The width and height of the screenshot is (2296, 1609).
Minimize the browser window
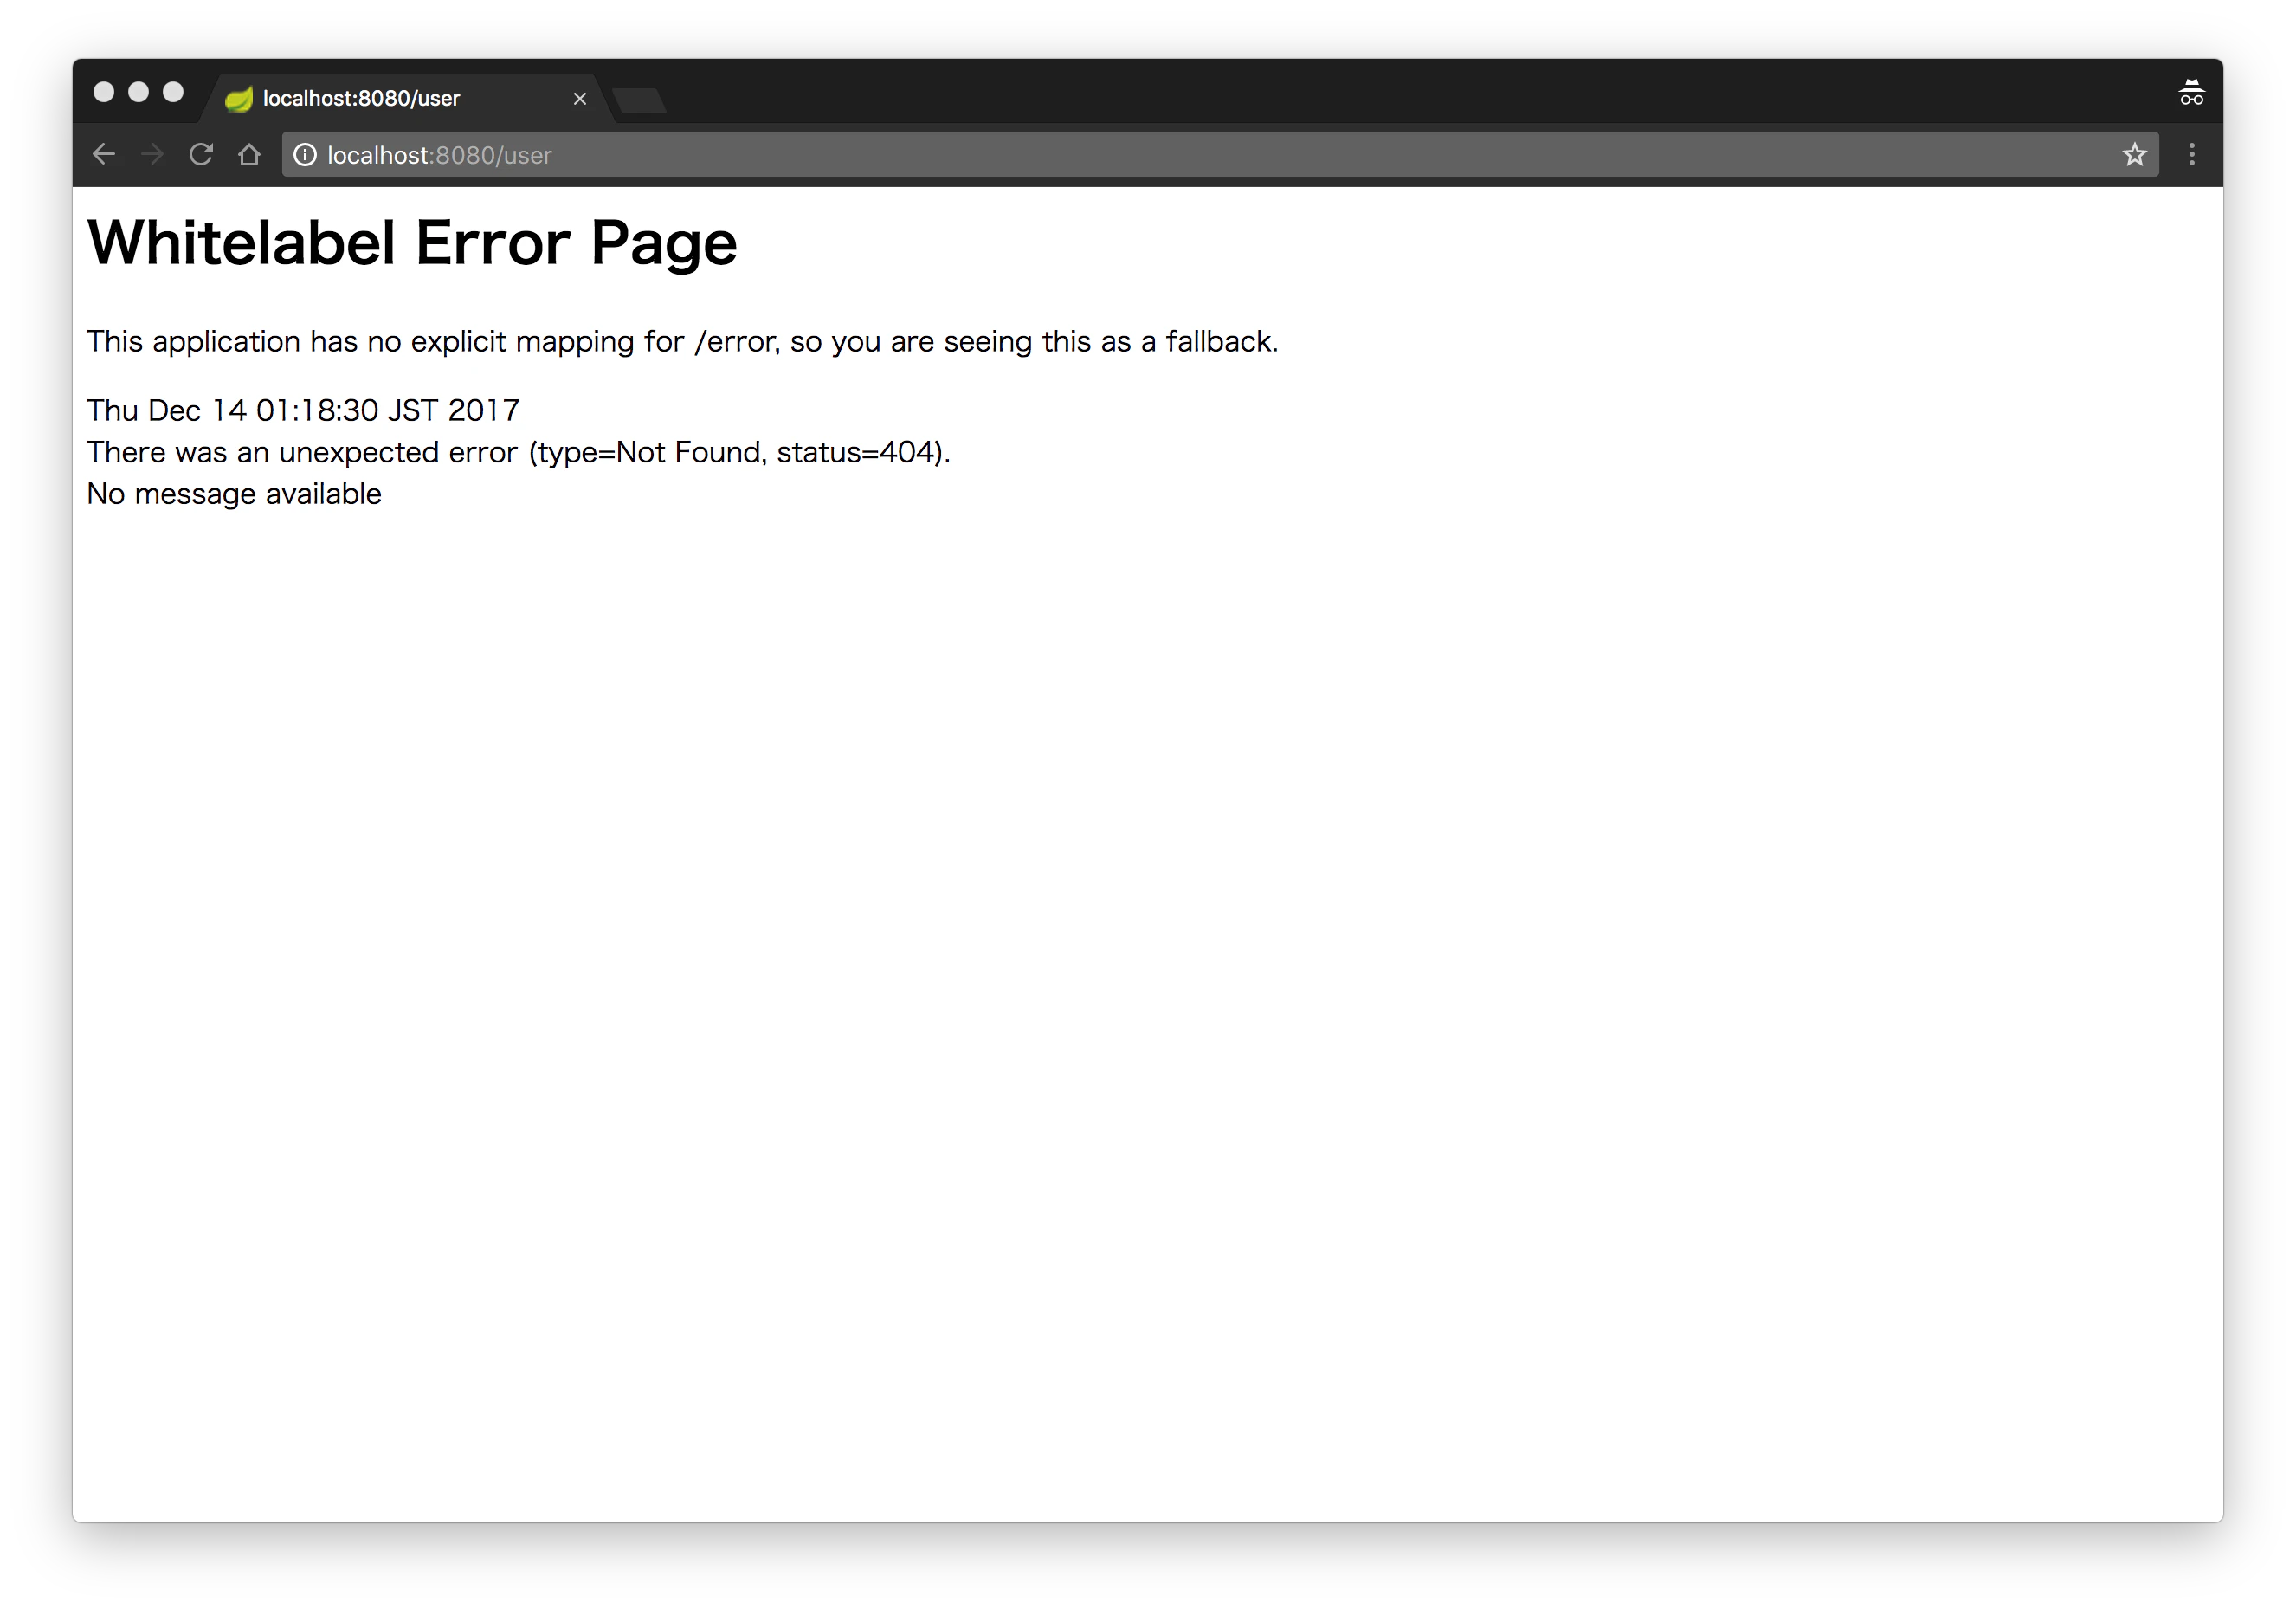coord(138,92)
